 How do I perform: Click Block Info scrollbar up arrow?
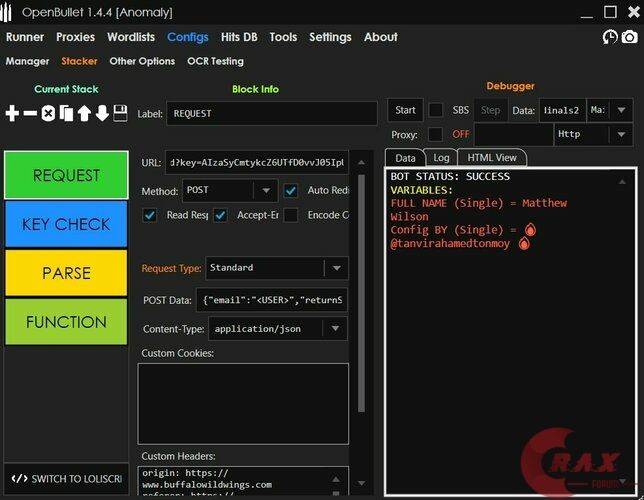(361, 163)
